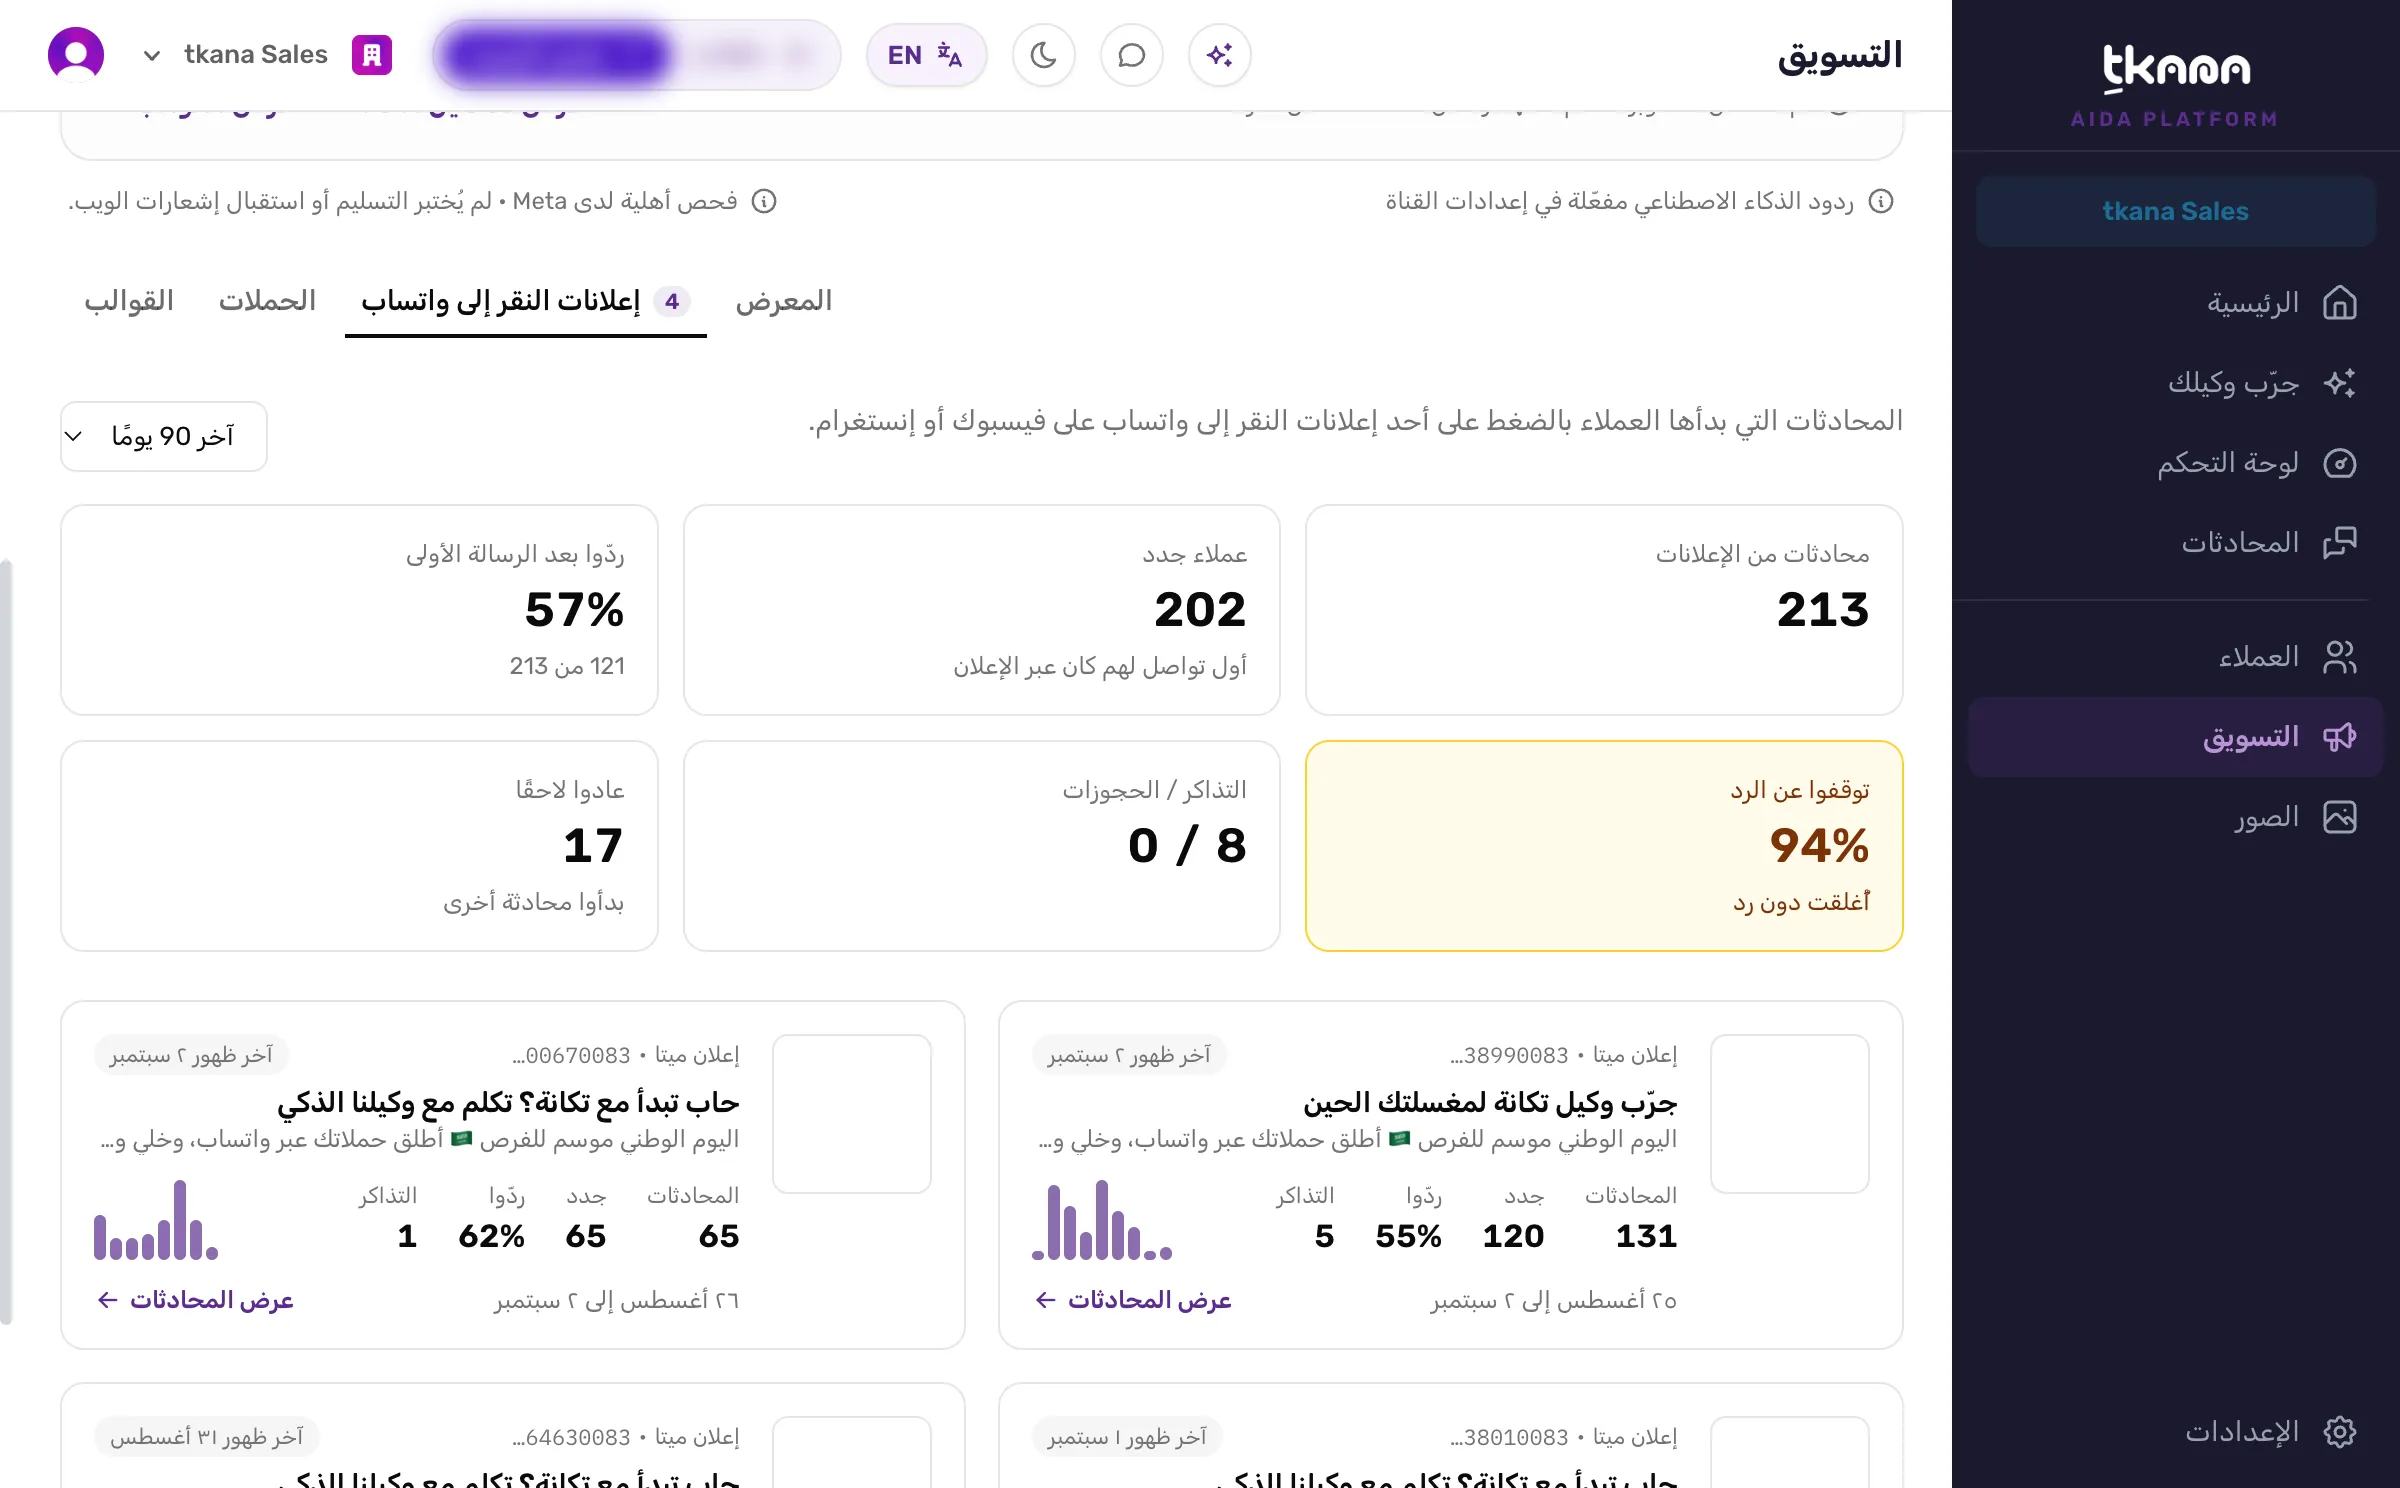The width and height of the screenshot is (2400, 1488).
Task: Switch language with EN button
Action: click(x=926, y=55)
